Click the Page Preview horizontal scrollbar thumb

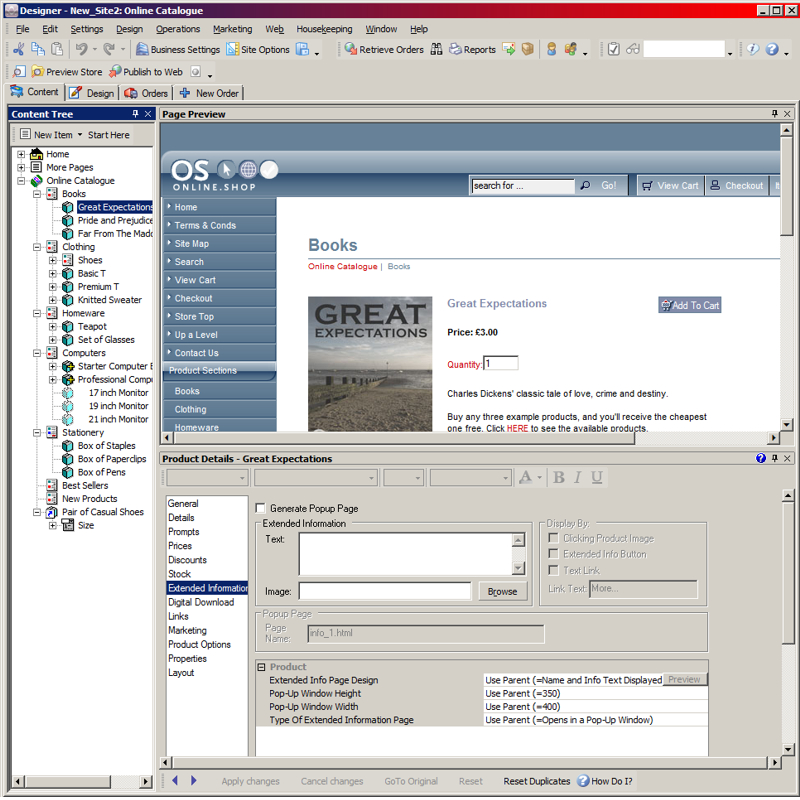click(x=404, y=438)
